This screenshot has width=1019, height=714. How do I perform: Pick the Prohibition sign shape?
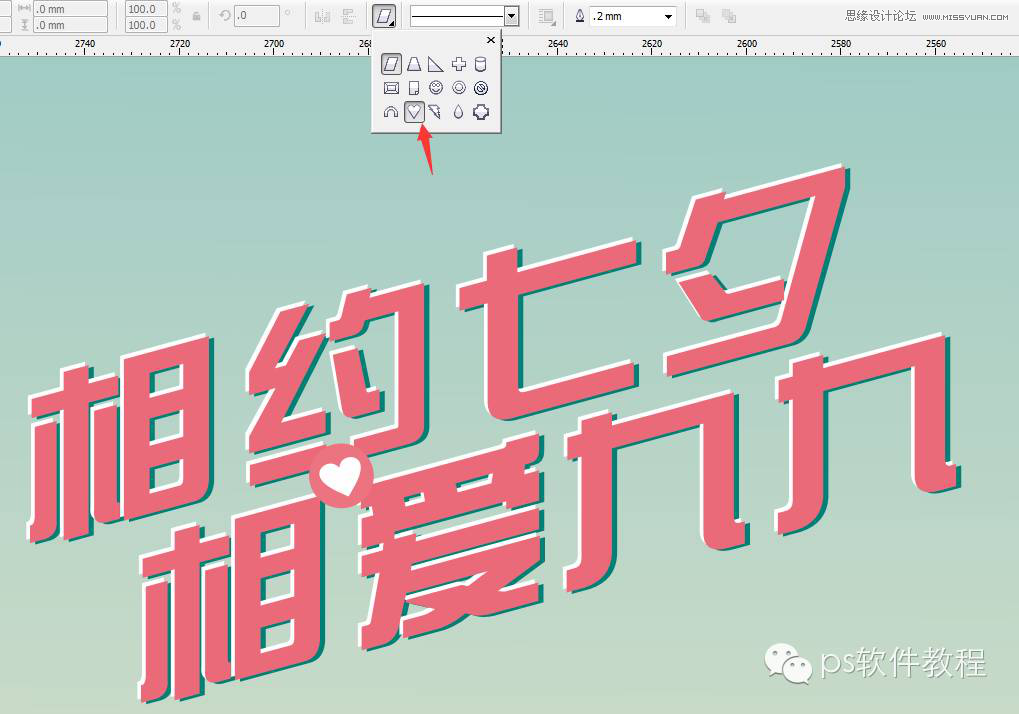[x=481, y=87]
